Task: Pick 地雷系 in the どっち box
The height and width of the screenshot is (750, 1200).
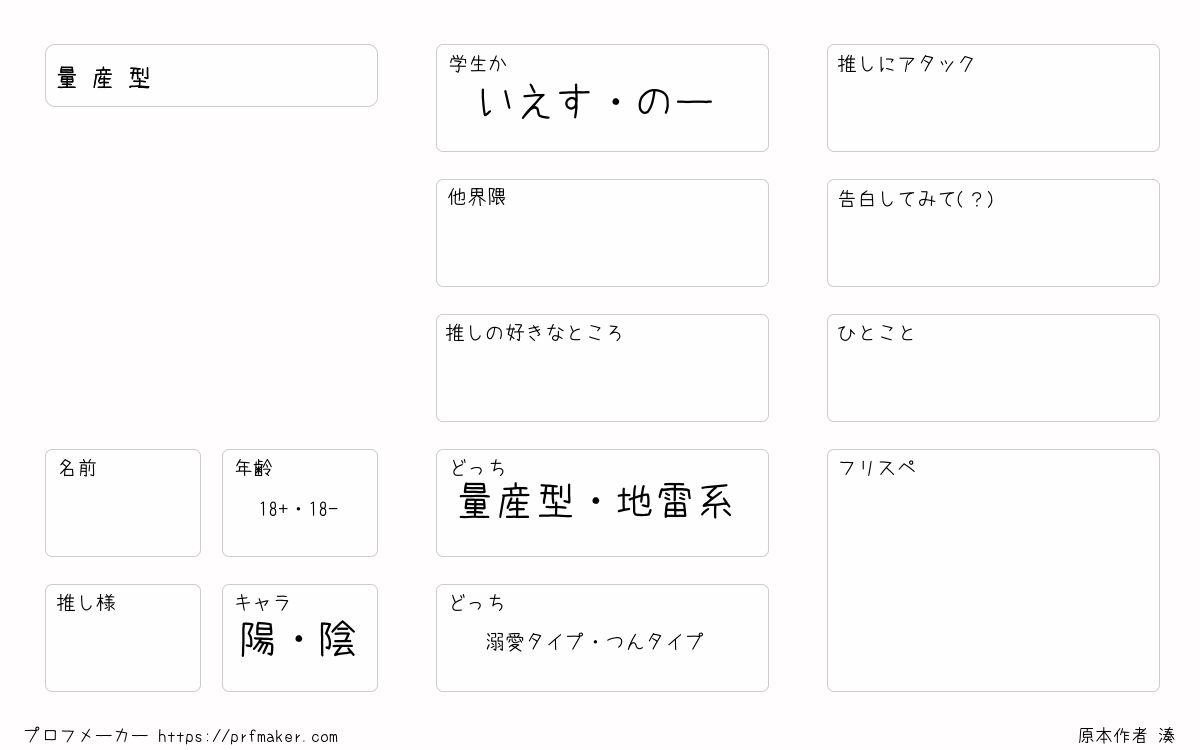Action: point(675,502)
